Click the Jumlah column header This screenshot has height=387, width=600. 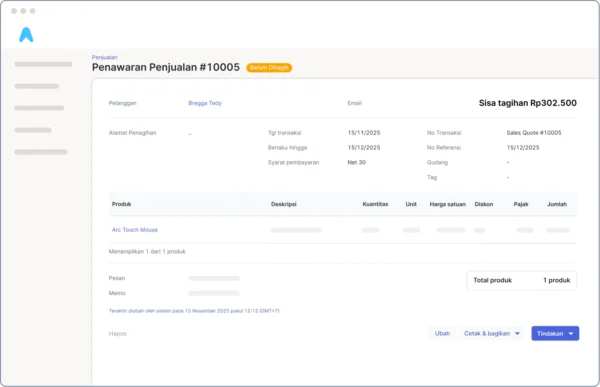557,204
